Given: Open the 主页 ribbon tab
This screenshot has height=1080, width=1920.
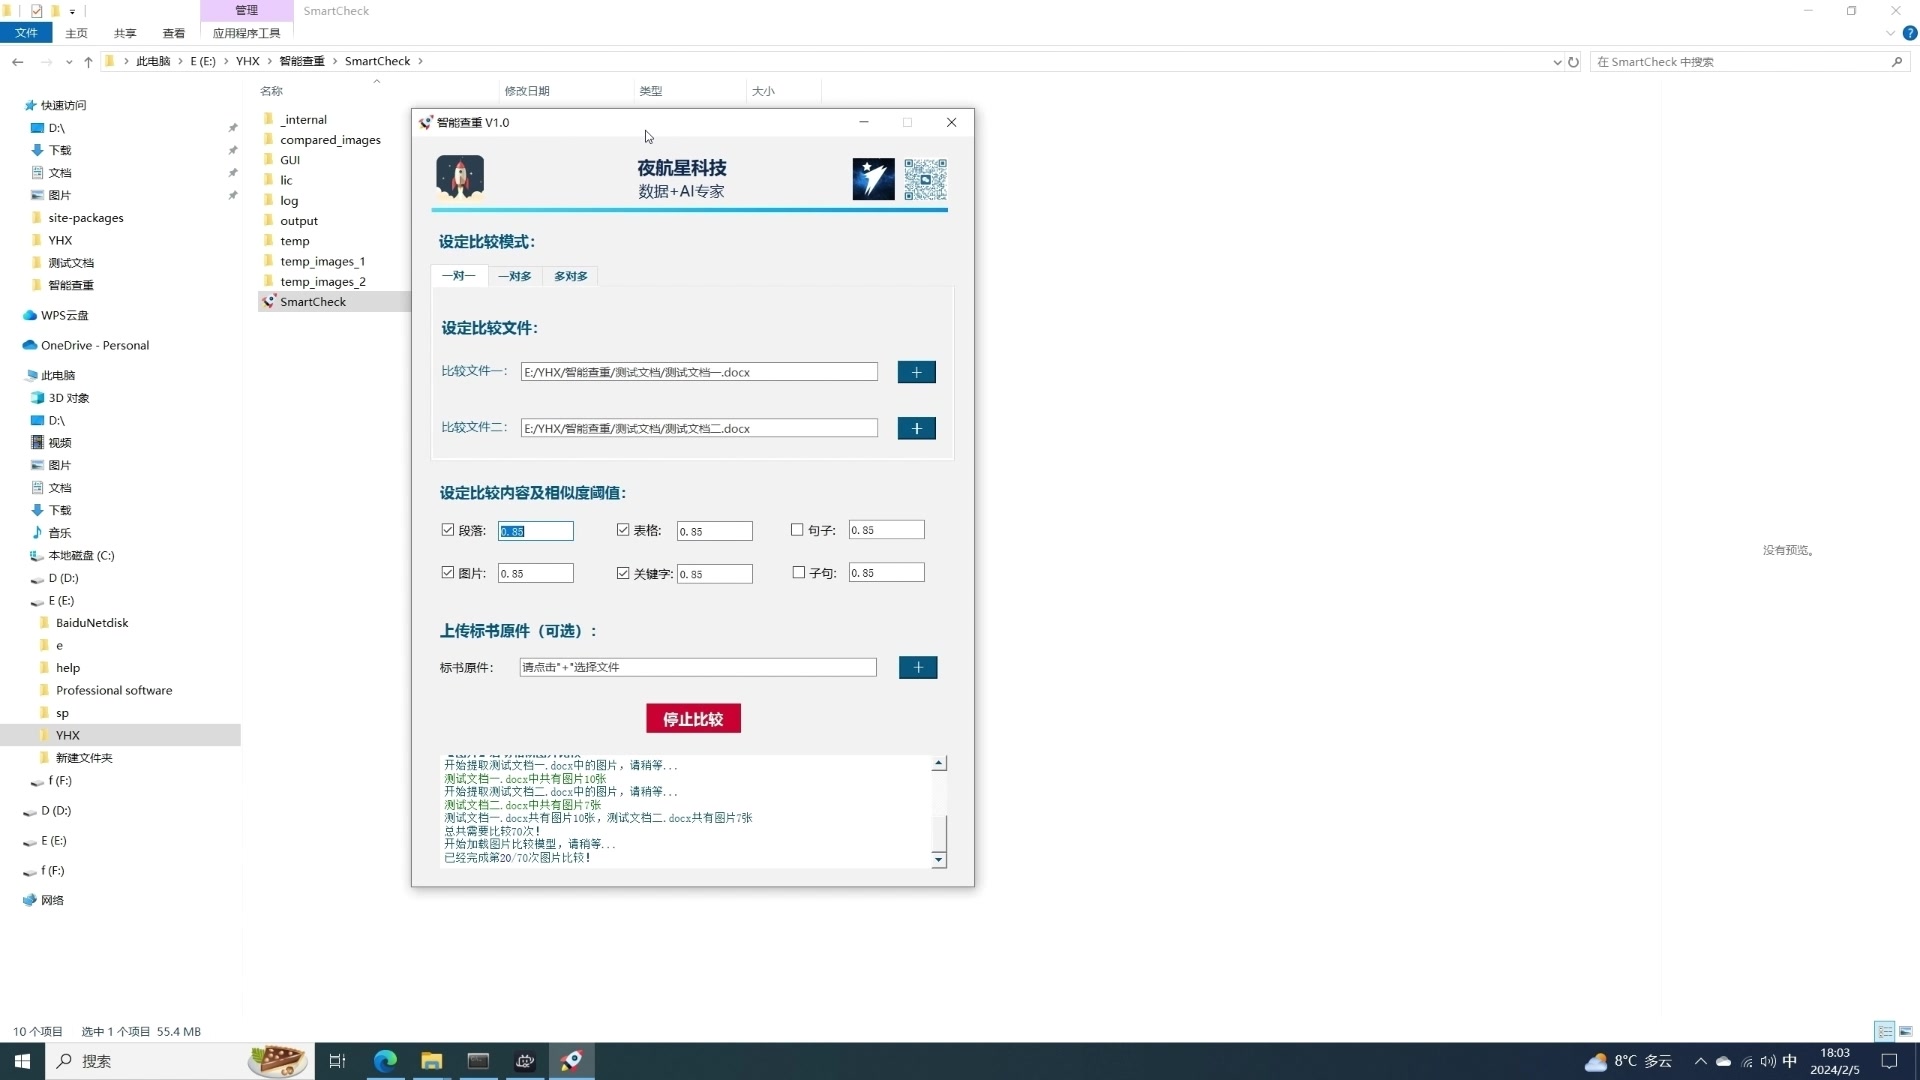Looking at the screenshot, I should pos(76,33).
